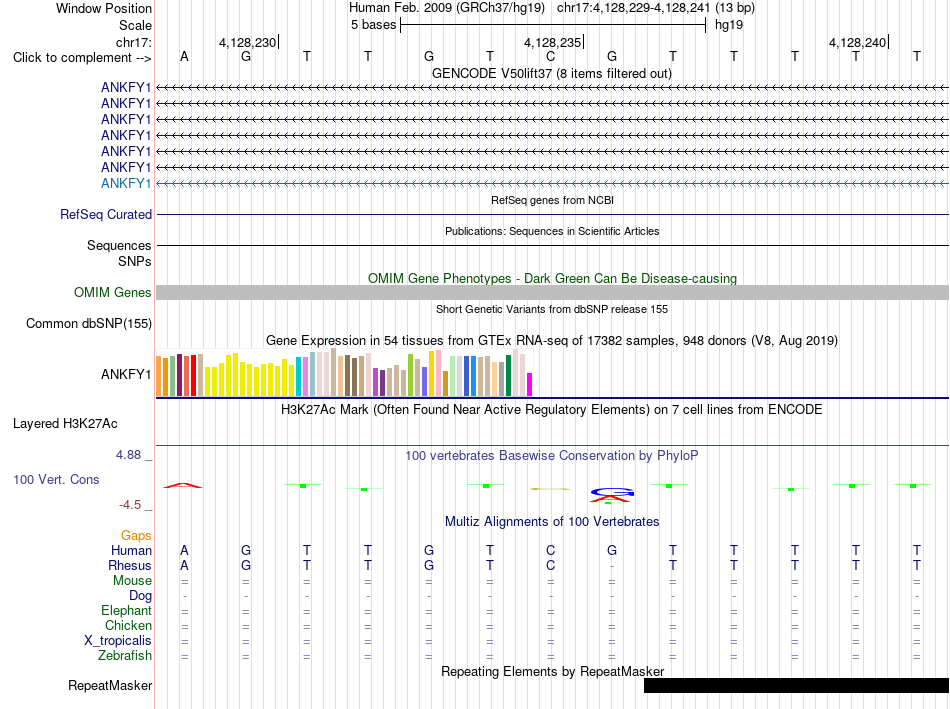The width and height of the screenshot is (950, 709).
Task: Open the 100 Vert. Cons track label
Action: coord(56,479)
